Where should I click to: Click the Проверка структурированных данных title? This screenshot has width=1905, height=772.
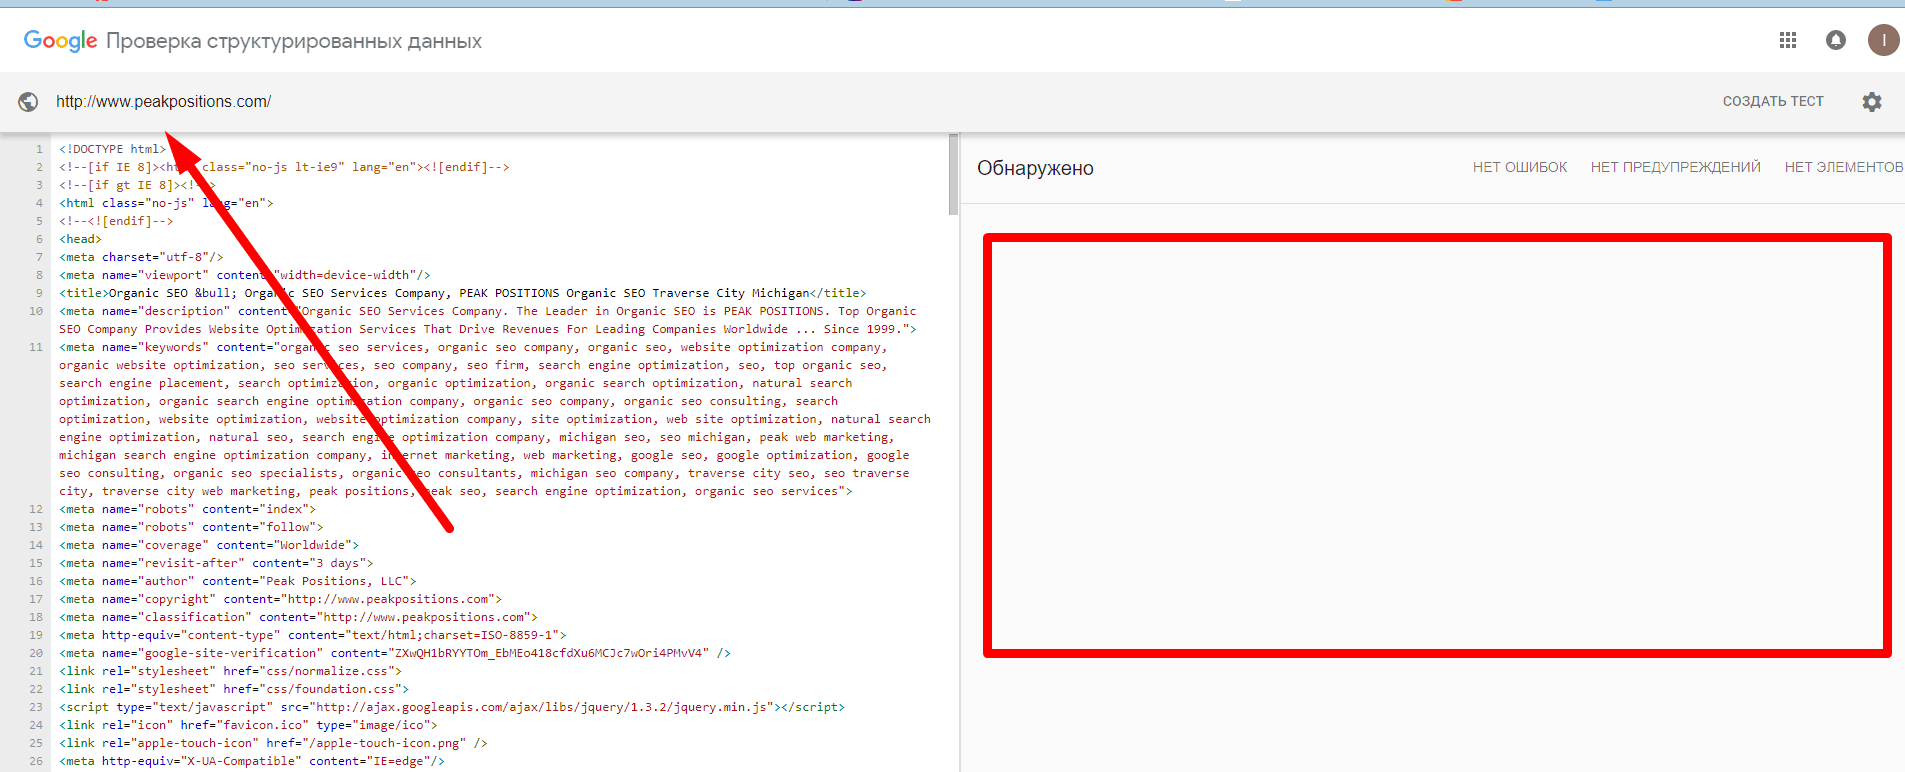point(293,41)
